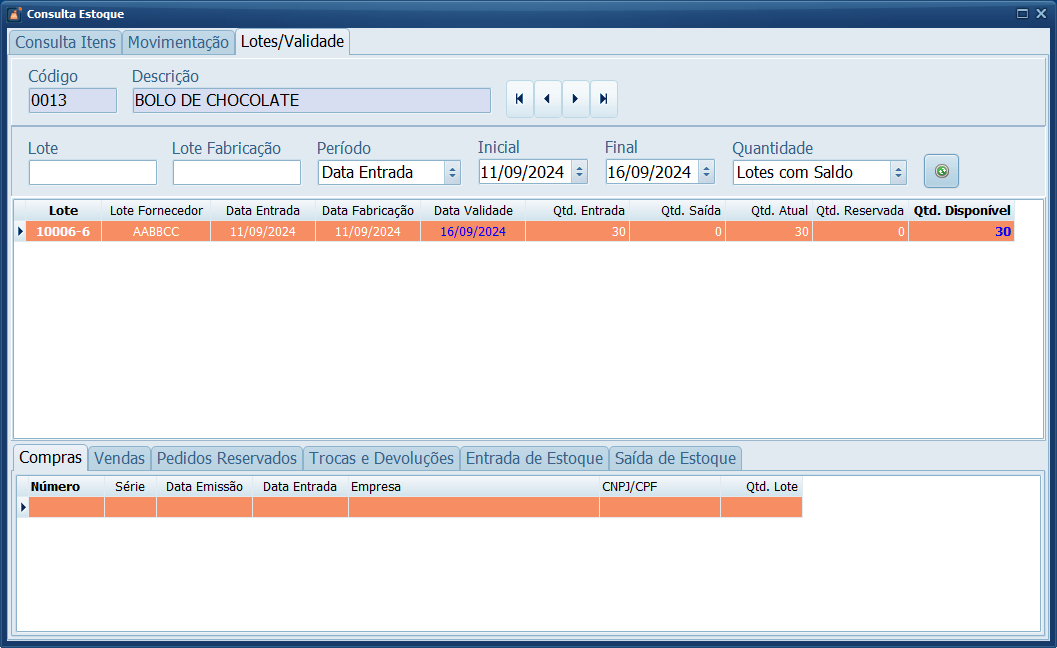Open the Pedidos Reservados tab
Image resolution: width=1057 pixels, height=648 pixels.
pyautogui.click(x=227, y=458)
